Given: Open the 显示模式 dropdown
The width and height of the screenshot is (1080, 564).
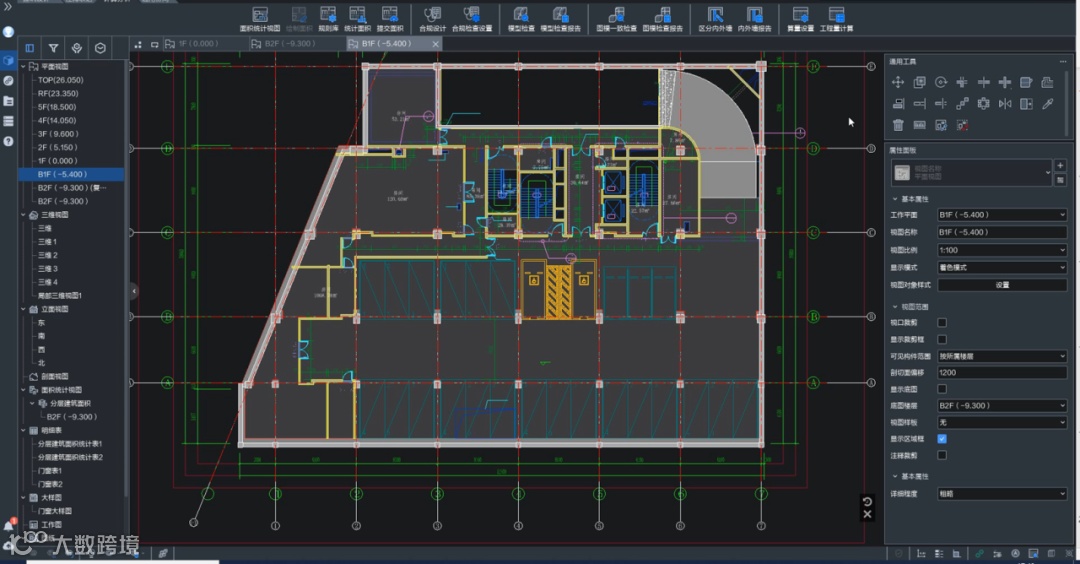Looking at the screenshot, I should point(1002,267).
